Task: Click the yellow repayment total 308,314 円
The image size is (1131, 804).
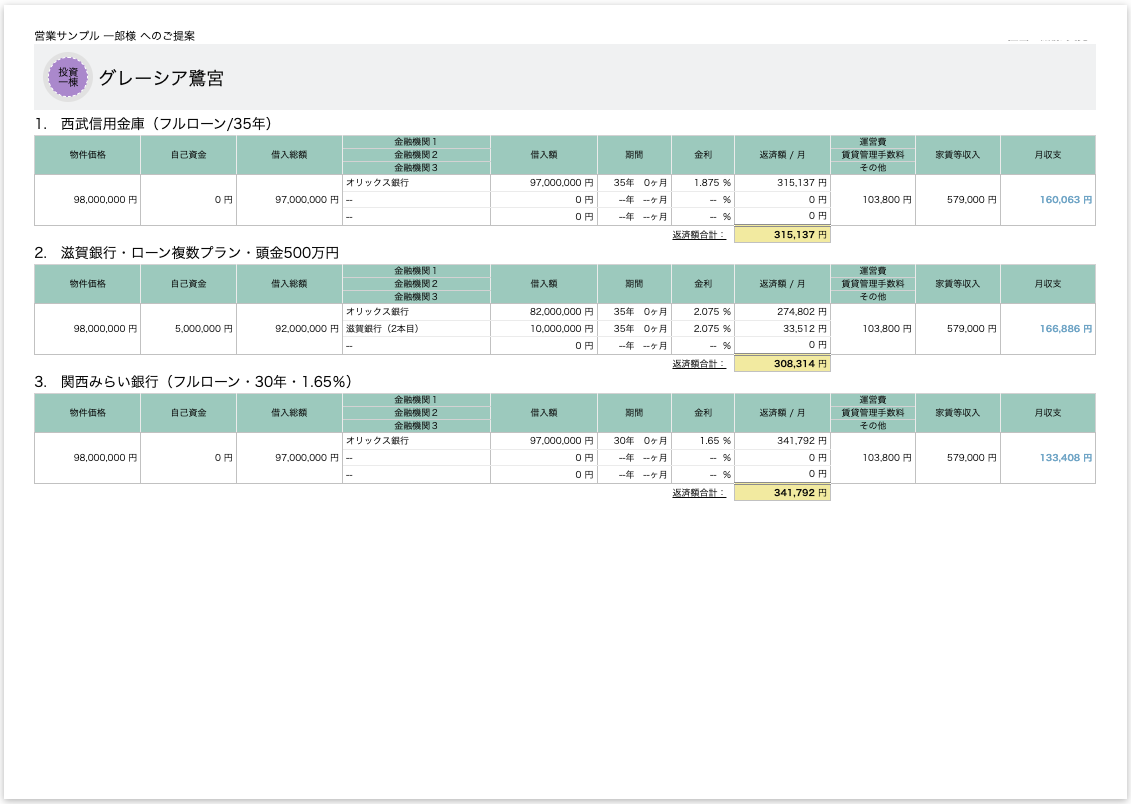Action: 782,363
